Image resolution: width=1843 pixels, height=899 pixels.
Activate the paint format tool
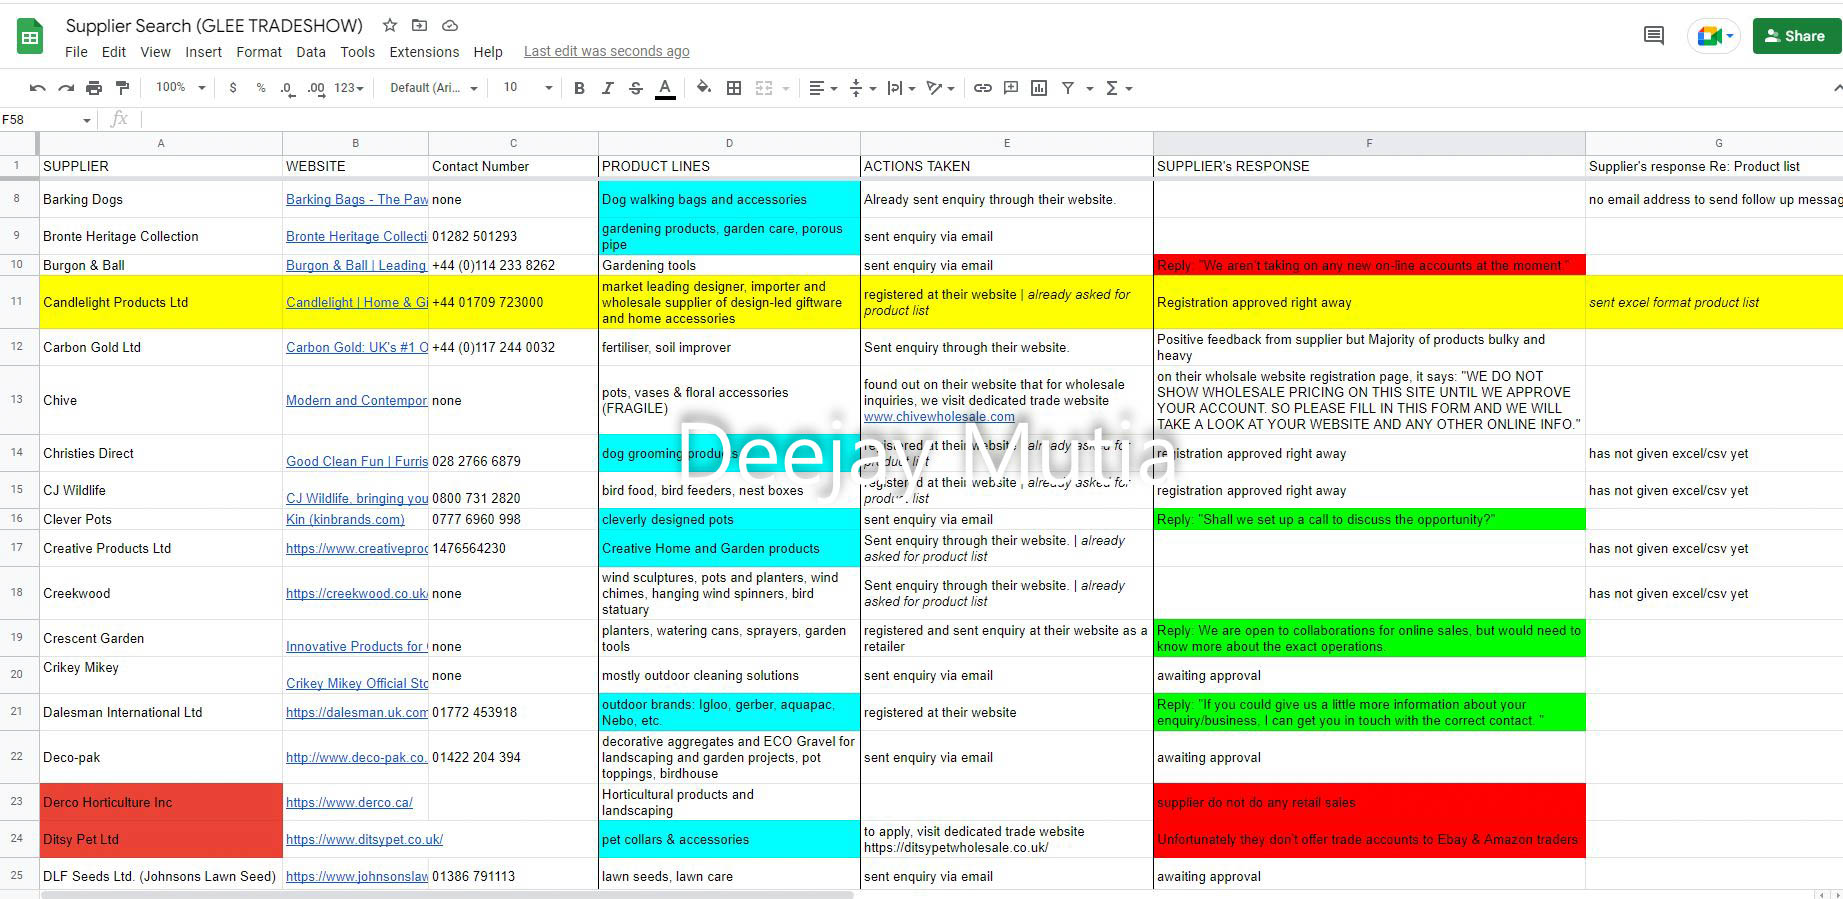click(x=122, y=88)
